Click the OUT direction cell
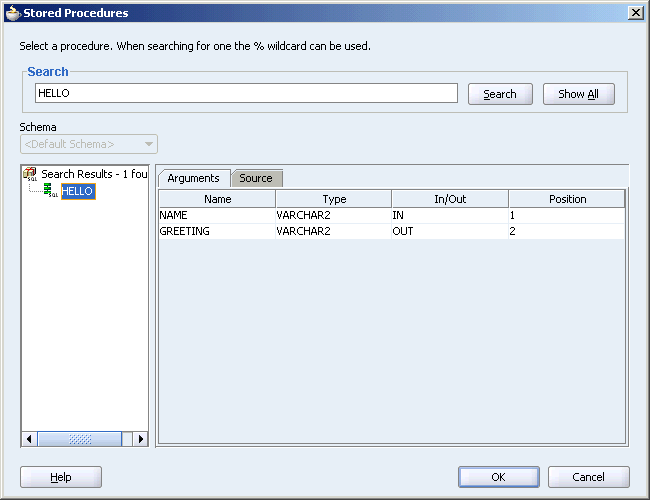650x500 pixels. [x=450, y=231]
